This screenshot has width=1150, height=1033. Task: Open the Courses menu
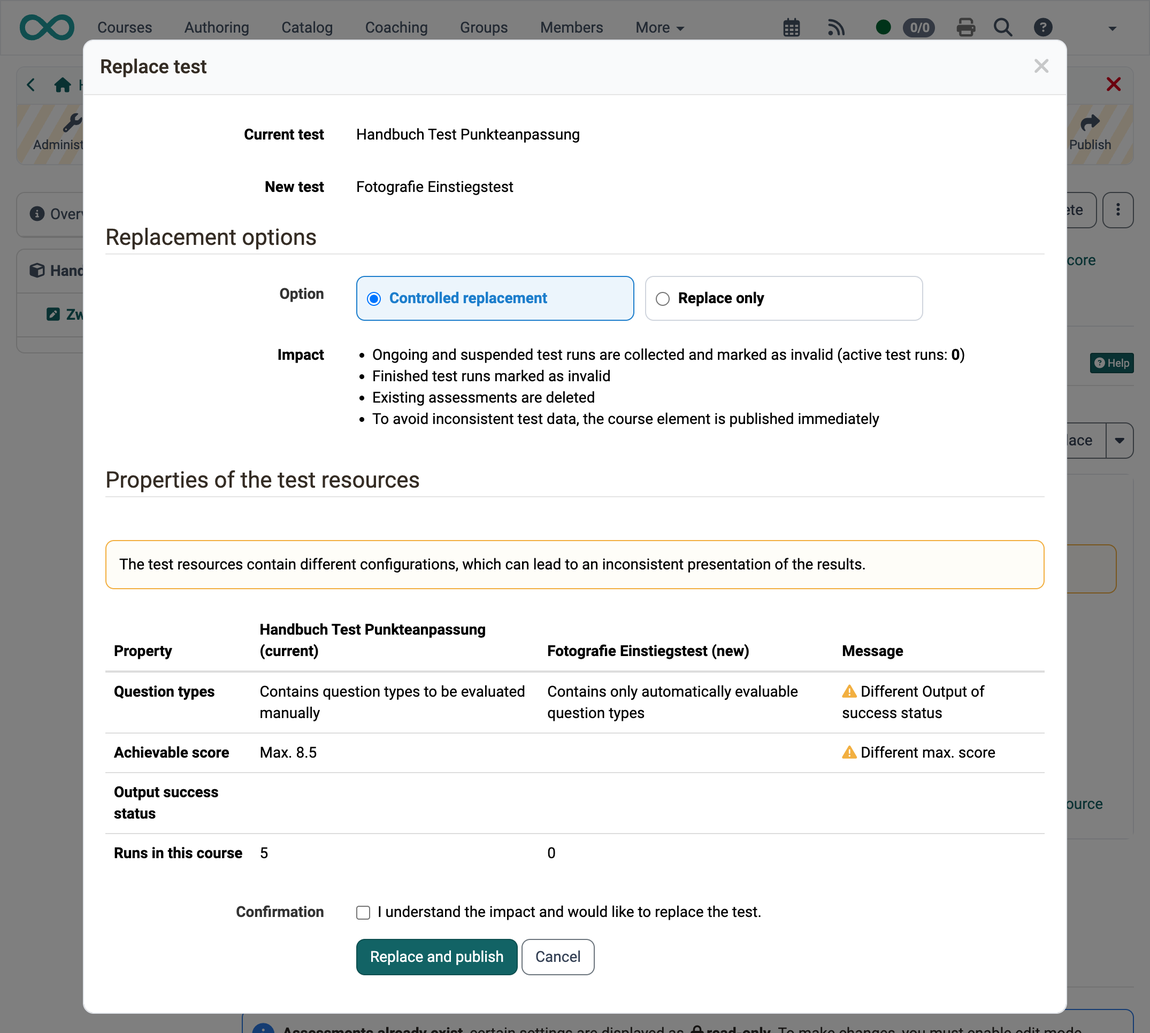[125, 28]
